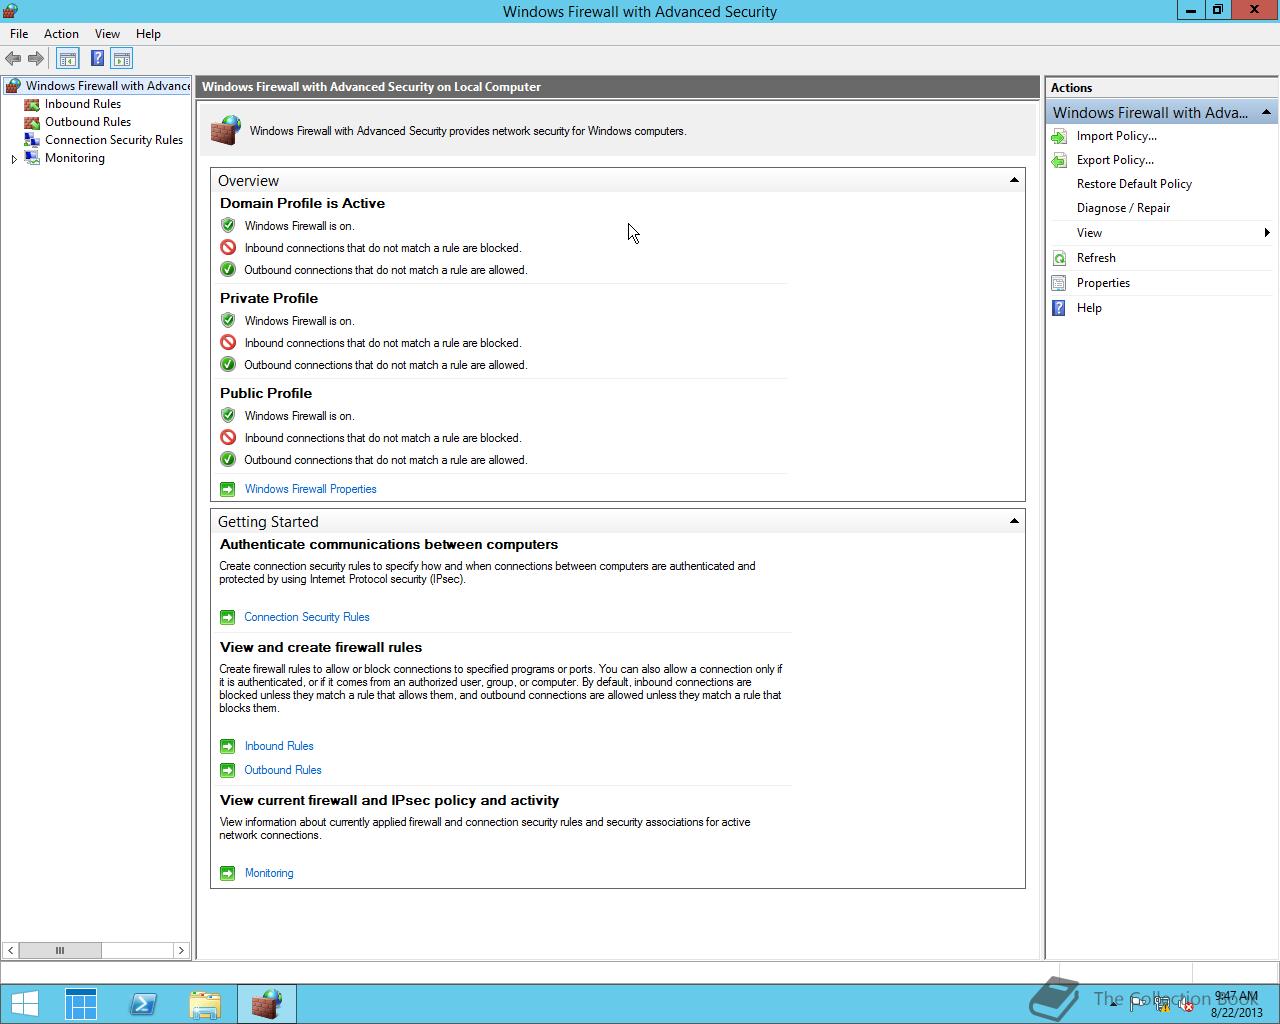Select Restore Default Policy action
1280x1024 pixels.
point(1134,184)
